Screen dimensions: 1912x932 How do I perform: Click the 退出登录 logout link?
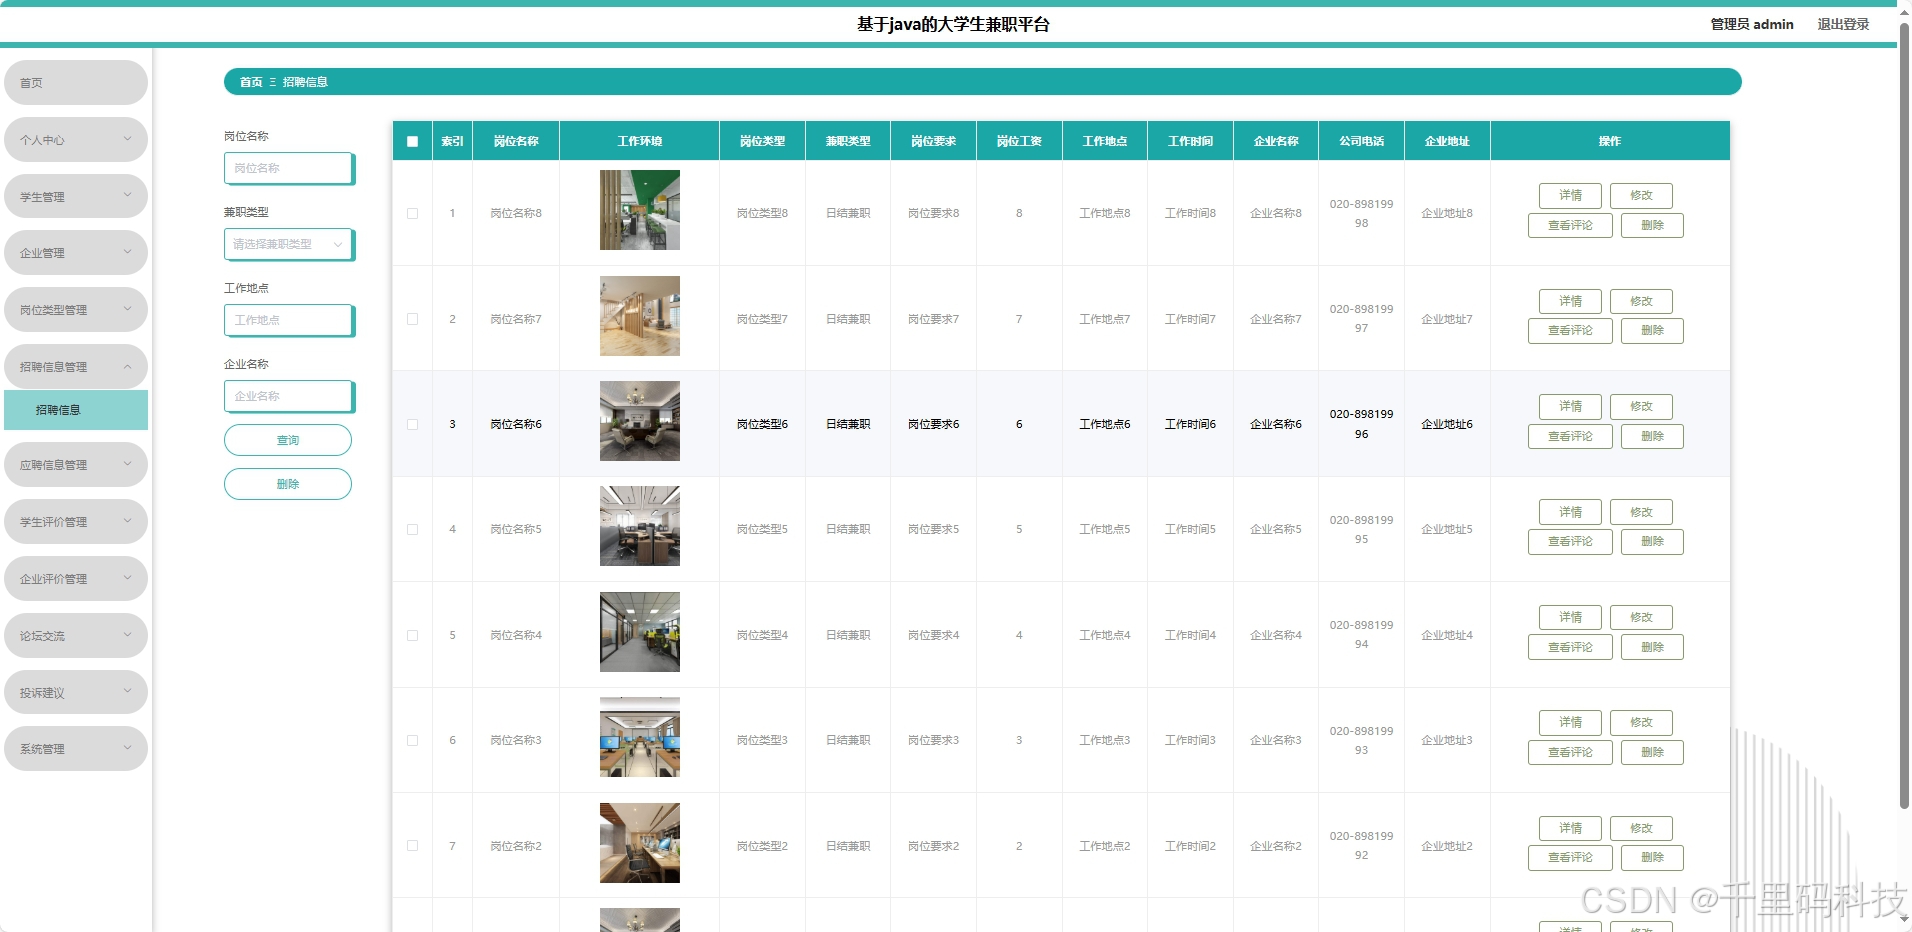click(1843, 24)
